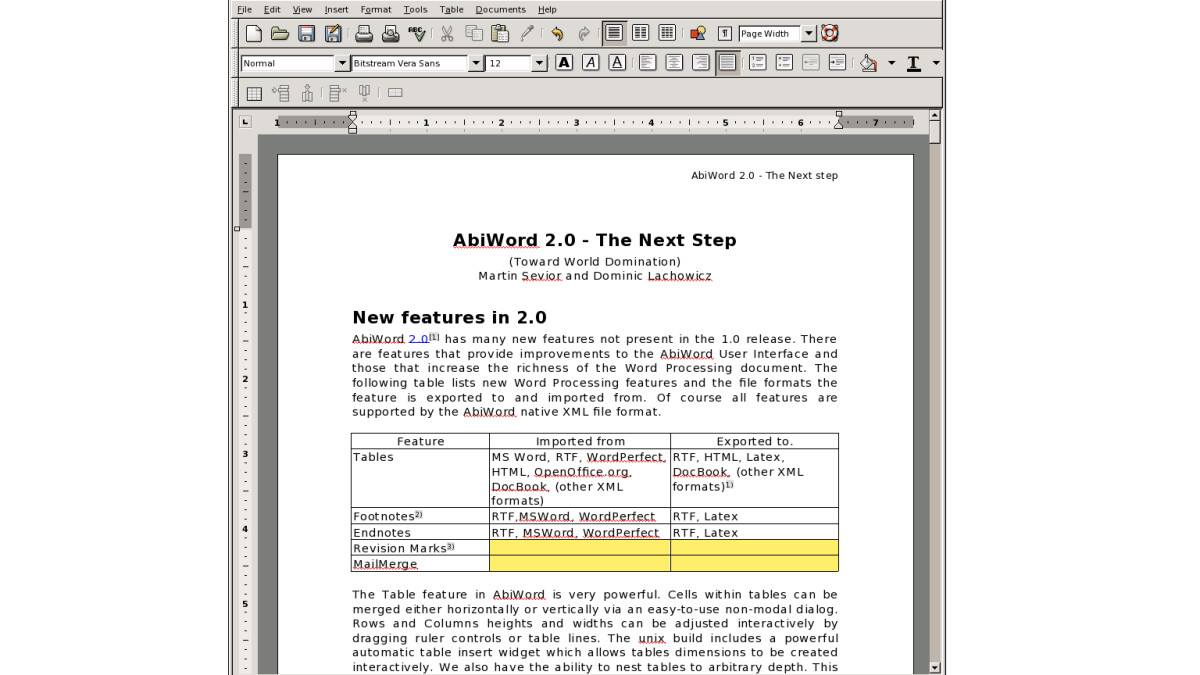
Task: Click the tab type selector beside ruler
Action: pyautogui.click(x=245, y=122)
